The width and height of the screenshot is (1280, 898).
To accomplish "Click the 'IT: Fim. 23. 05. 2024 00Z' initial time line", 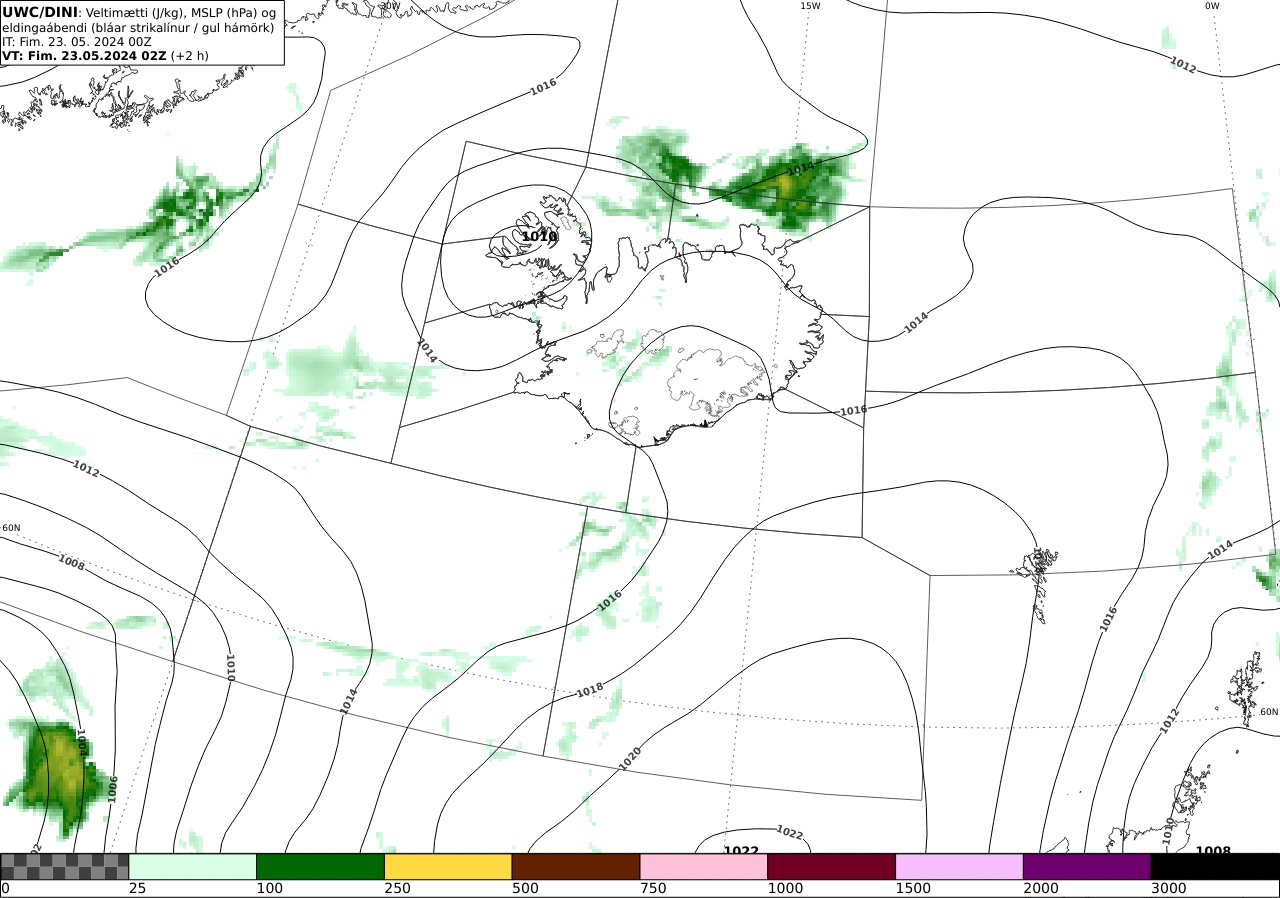I will pos(77,42).
